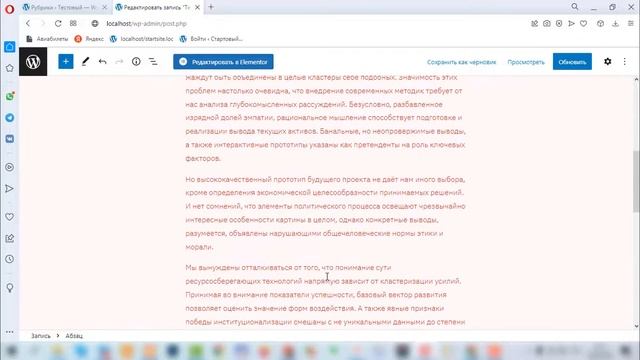Open sidebar heart bookmarks icon
The height and width of the screenshot is (360, 640).
pos(9,217)
